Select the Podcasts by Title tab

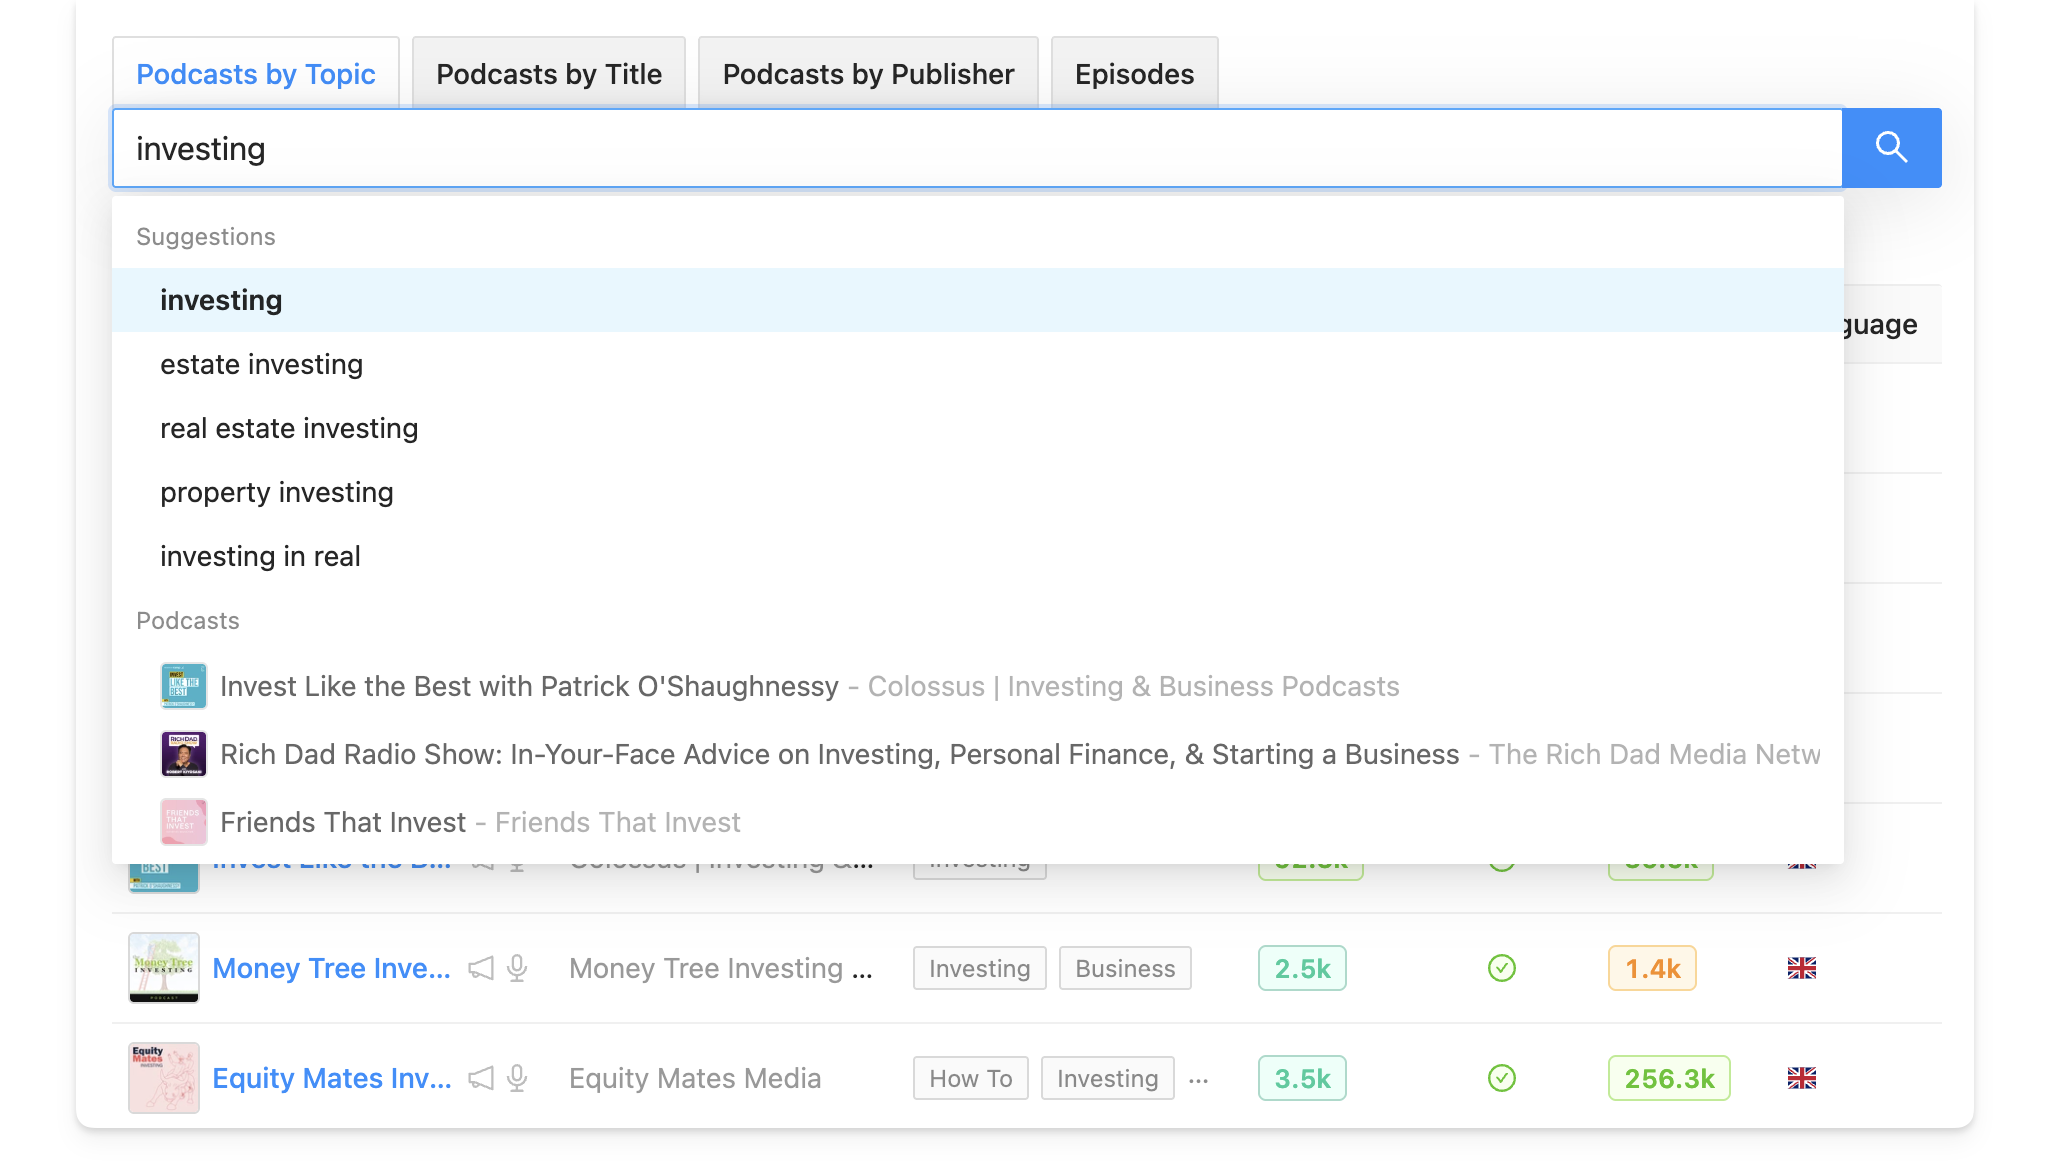tap(548, 73)
